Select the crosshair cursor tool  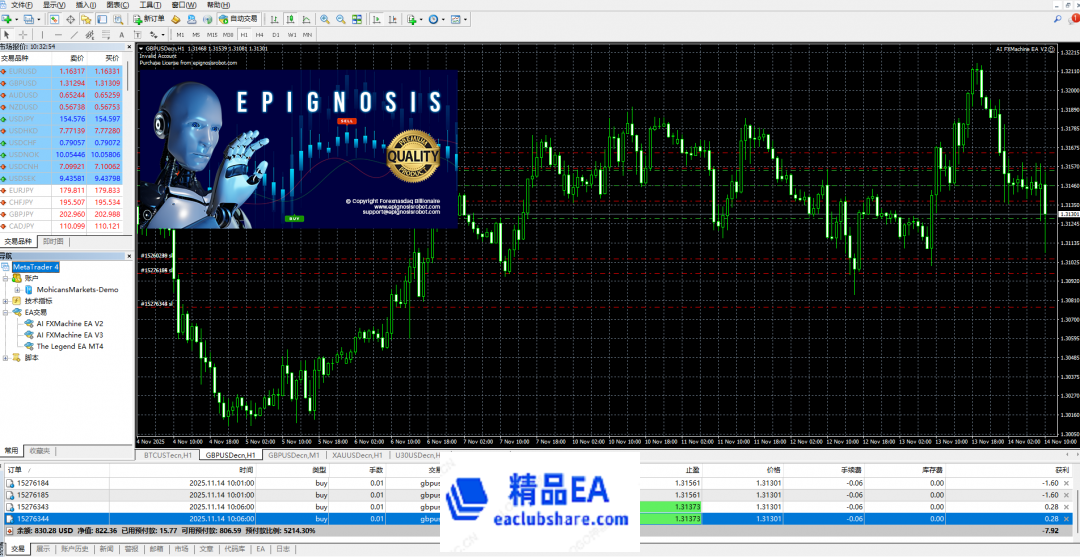[23, 34]
